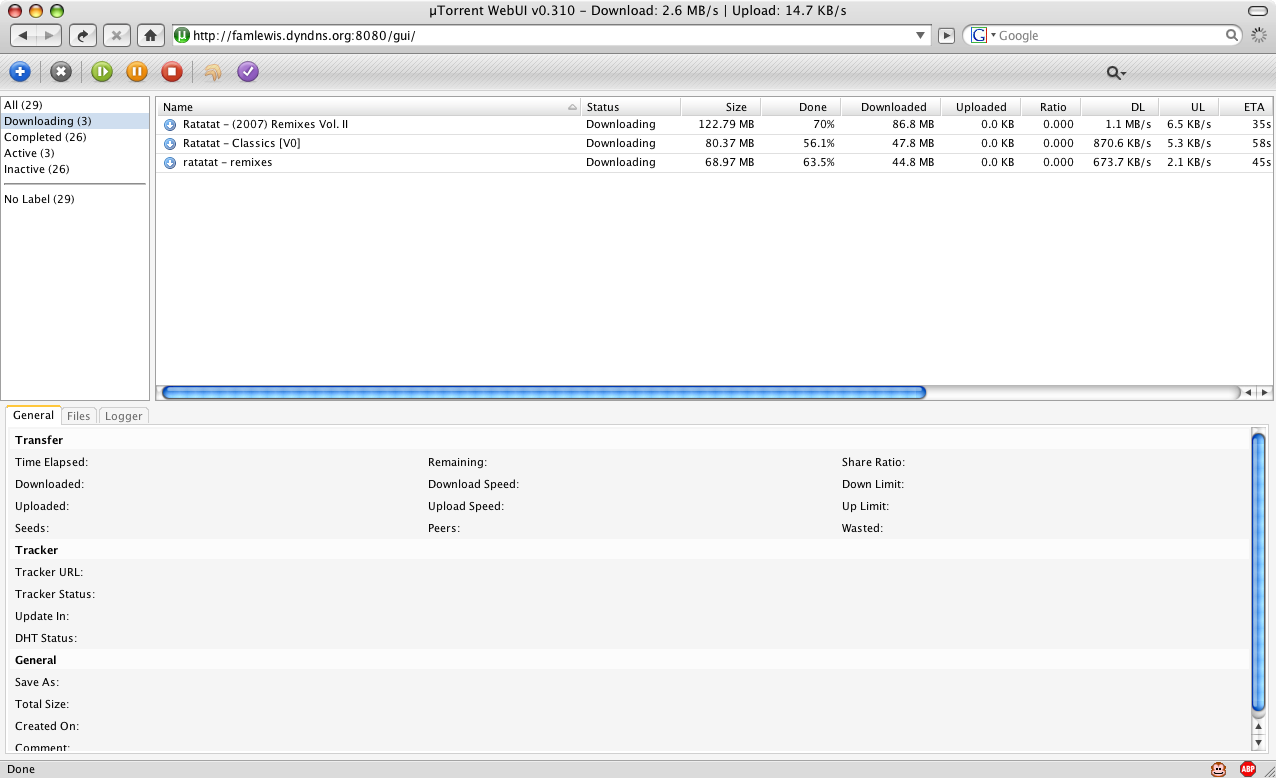Image resolution: width=1276 pixels, height=778 pixels.
Task: Filter by Inactive (26) torrents
Action: [x=75, y=169]
